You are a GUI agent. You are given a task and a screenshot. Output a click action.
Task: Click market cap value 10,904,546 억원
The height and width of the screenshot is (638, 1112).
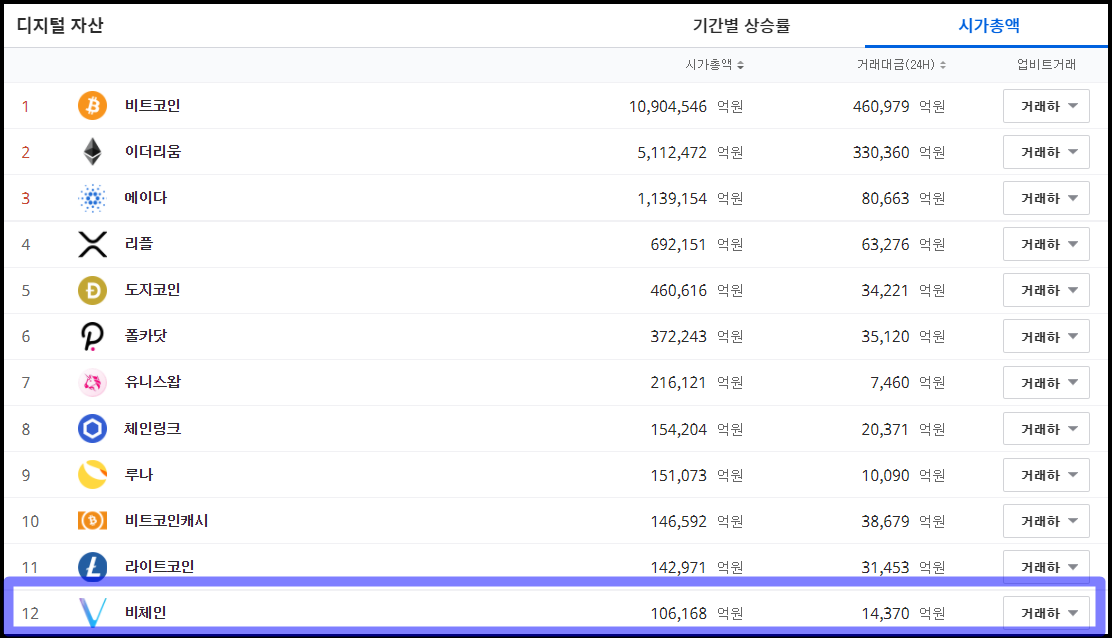[x=686, y=106]
